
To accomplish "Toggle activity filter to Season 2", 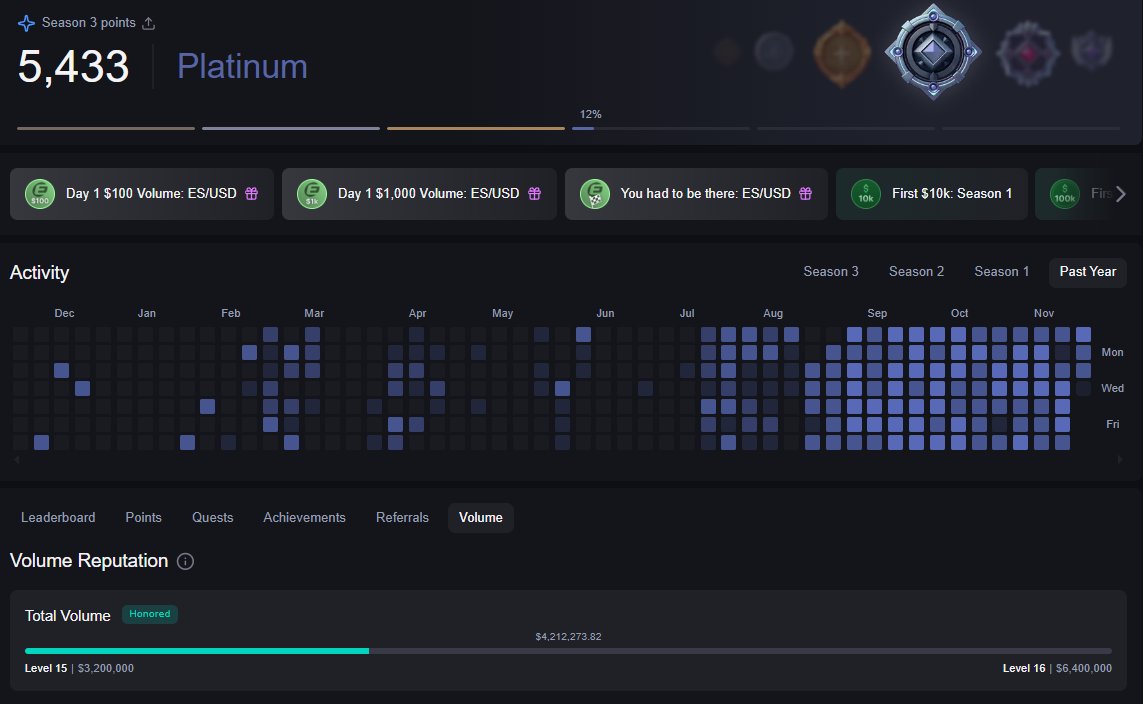I will (x=916, y=271).
